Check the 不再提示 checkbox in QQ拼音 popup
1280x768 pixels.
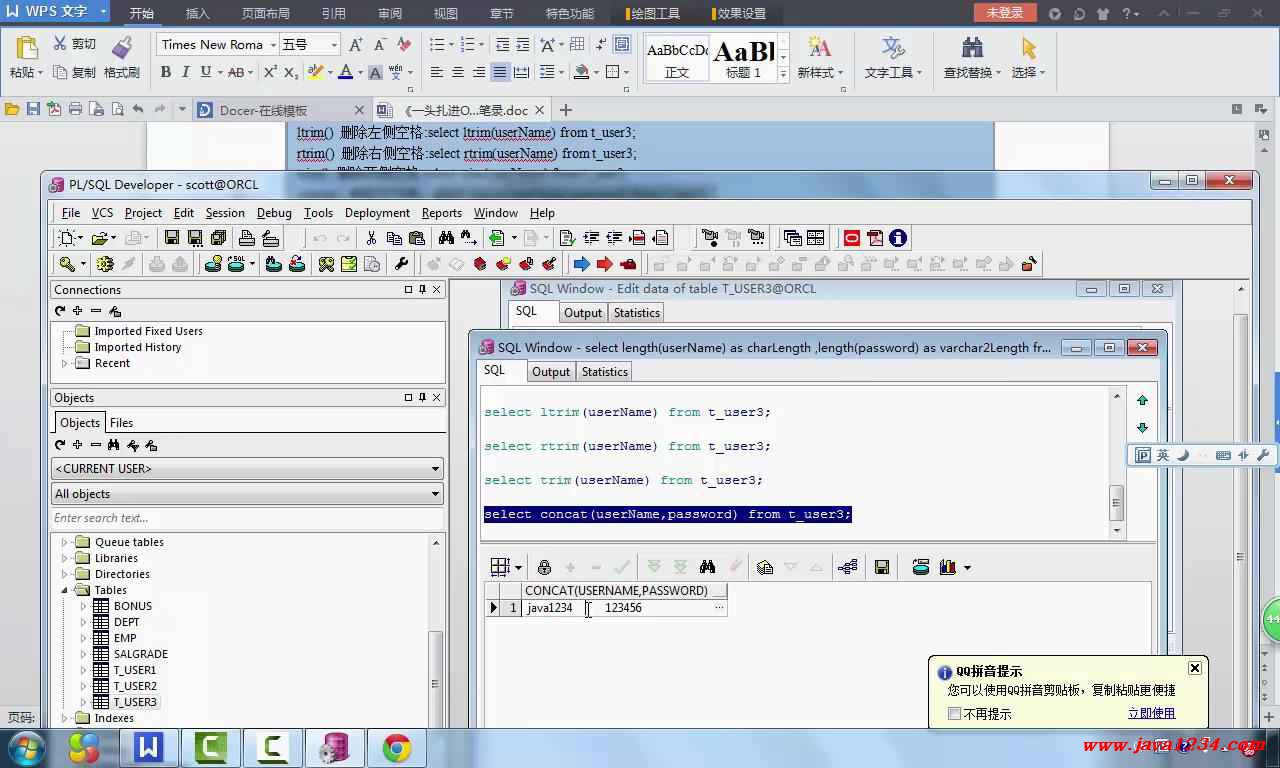coord(954,714)
